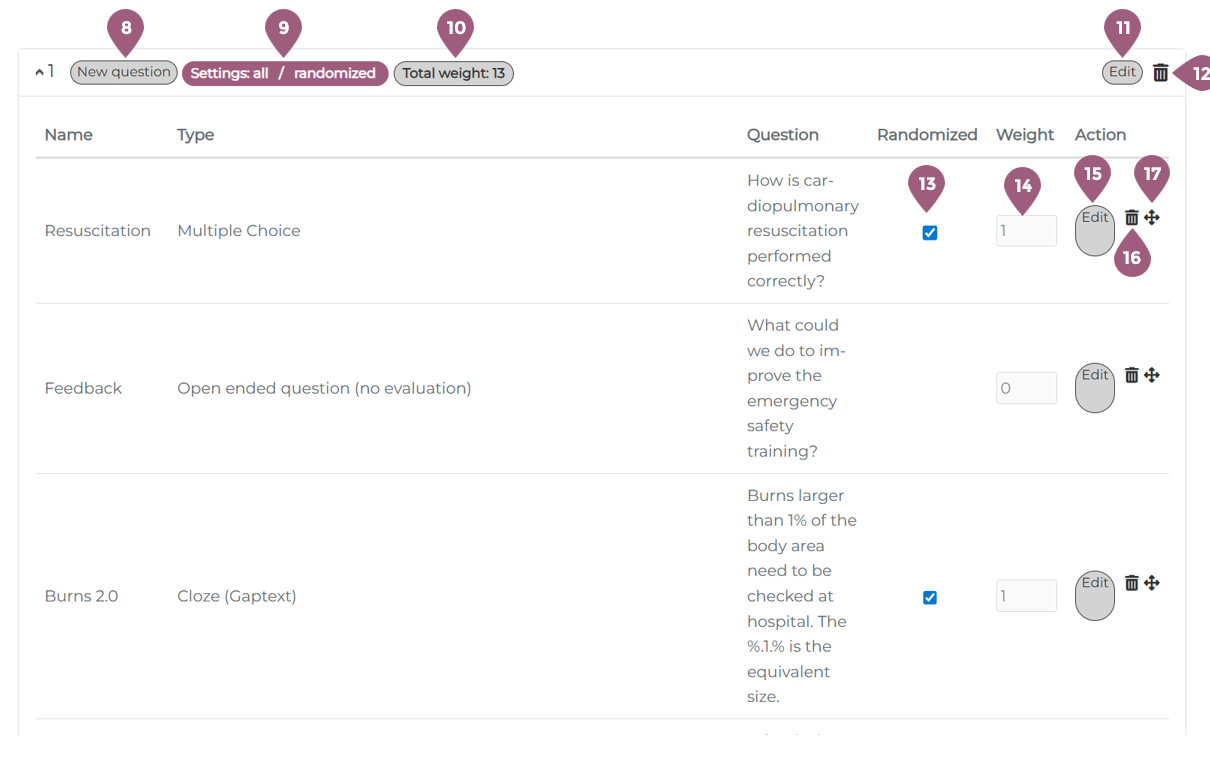This screenshot has width=1210, height=771.
Task: Click the Burns 2.0 weight field
Action: tap(1026, 596)
